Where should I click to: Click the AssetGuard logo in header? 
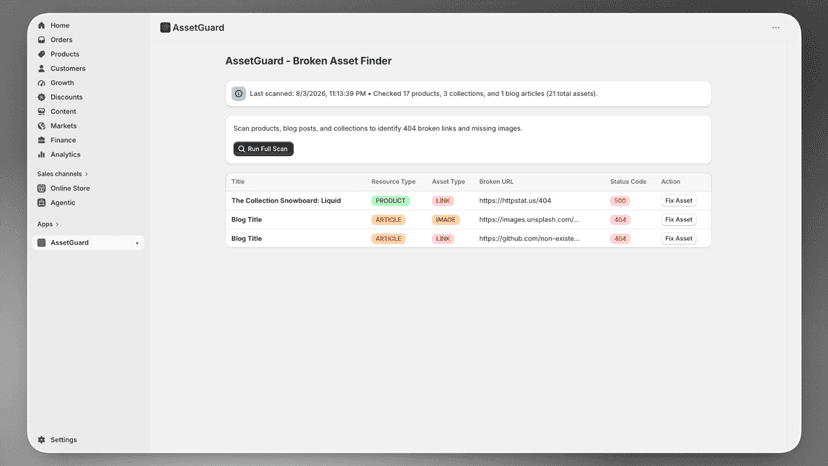(x=165, y=27)
